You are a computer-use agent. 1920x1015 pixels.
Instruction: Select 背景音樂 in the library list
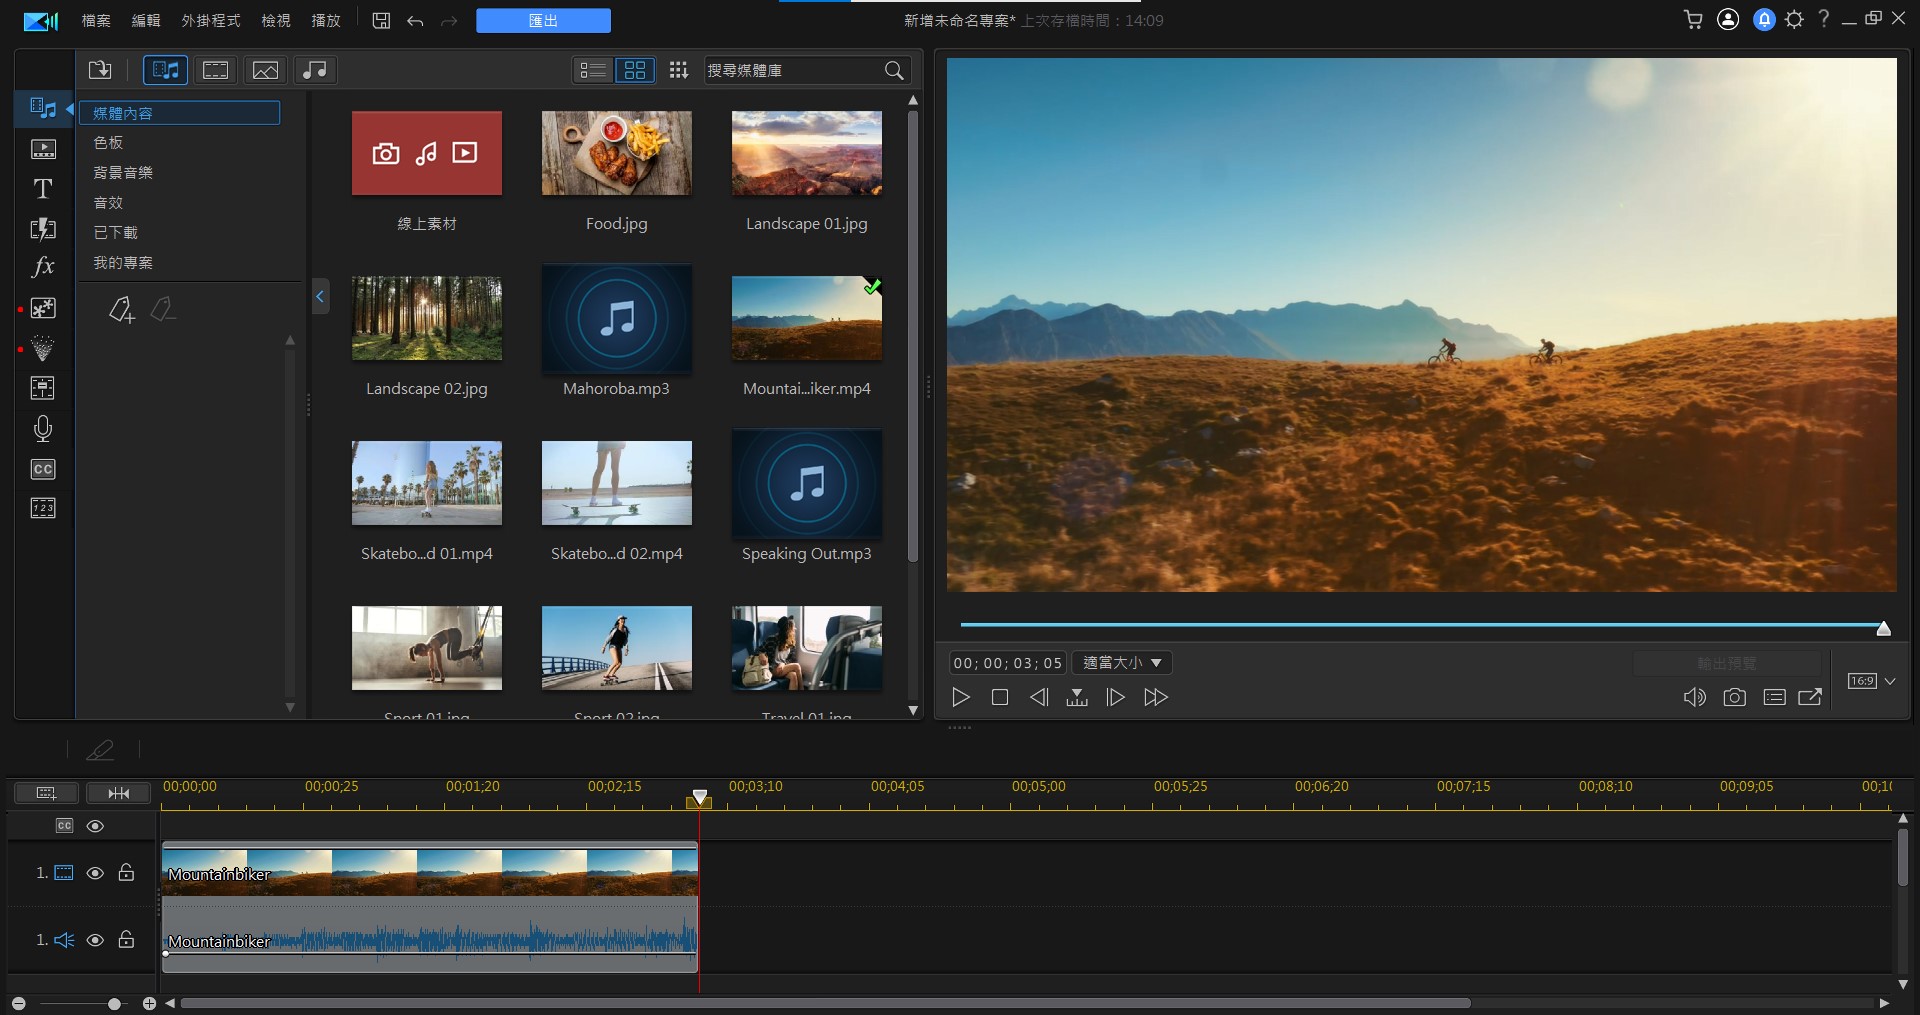123,173
